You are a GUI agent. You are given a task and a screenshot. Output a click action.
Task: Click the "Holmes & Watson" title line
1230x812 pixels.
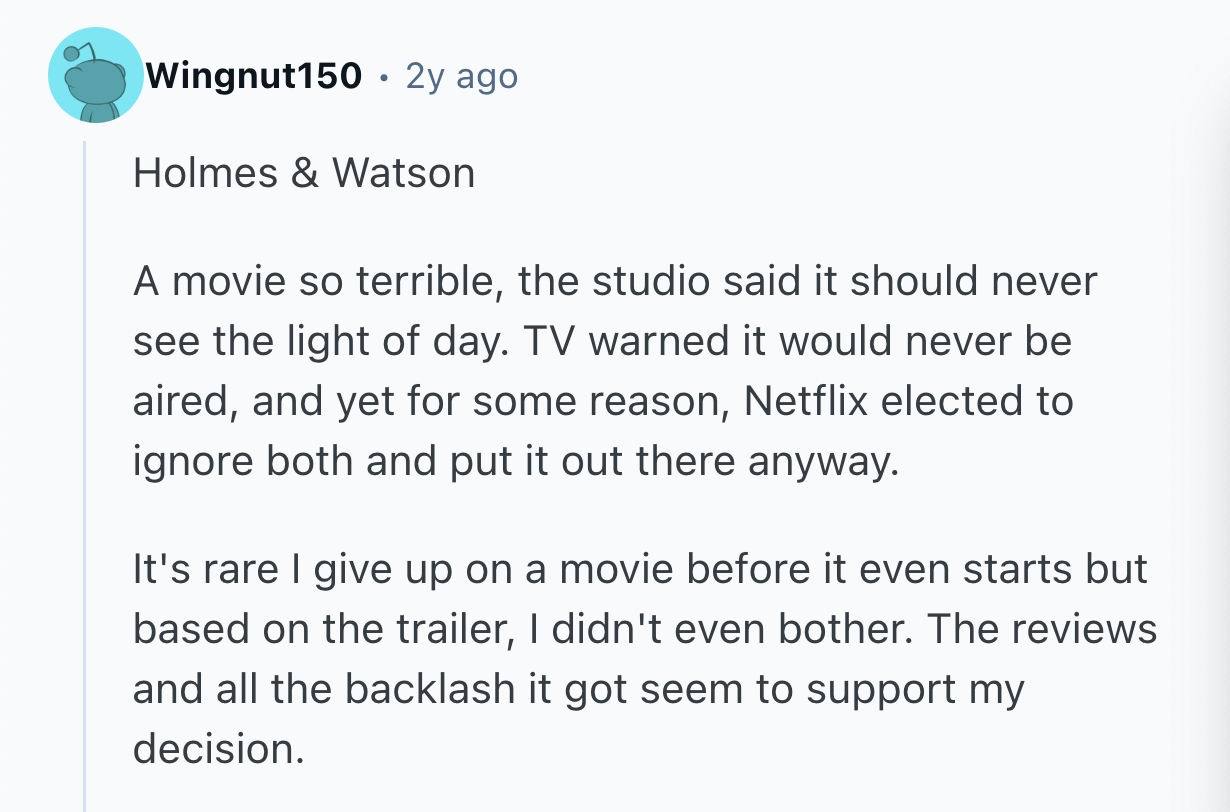[x=303, y=173]
